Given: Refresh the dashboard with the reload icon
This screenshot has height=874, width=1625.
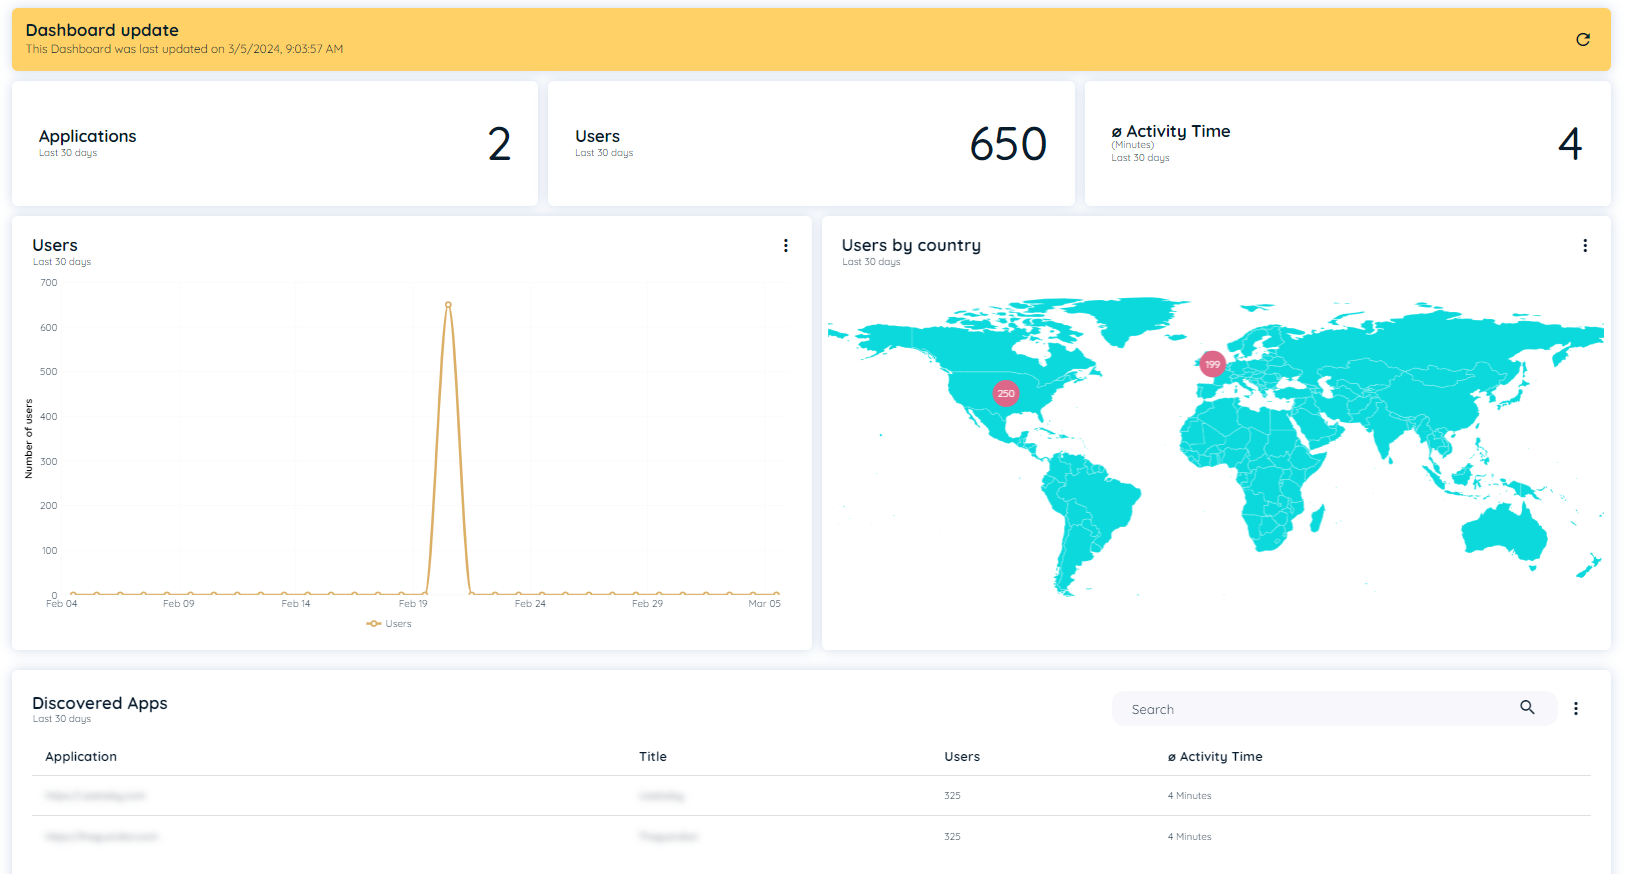Looking at the screenshot, I should pyautogui.click(x=1583, y=40).
